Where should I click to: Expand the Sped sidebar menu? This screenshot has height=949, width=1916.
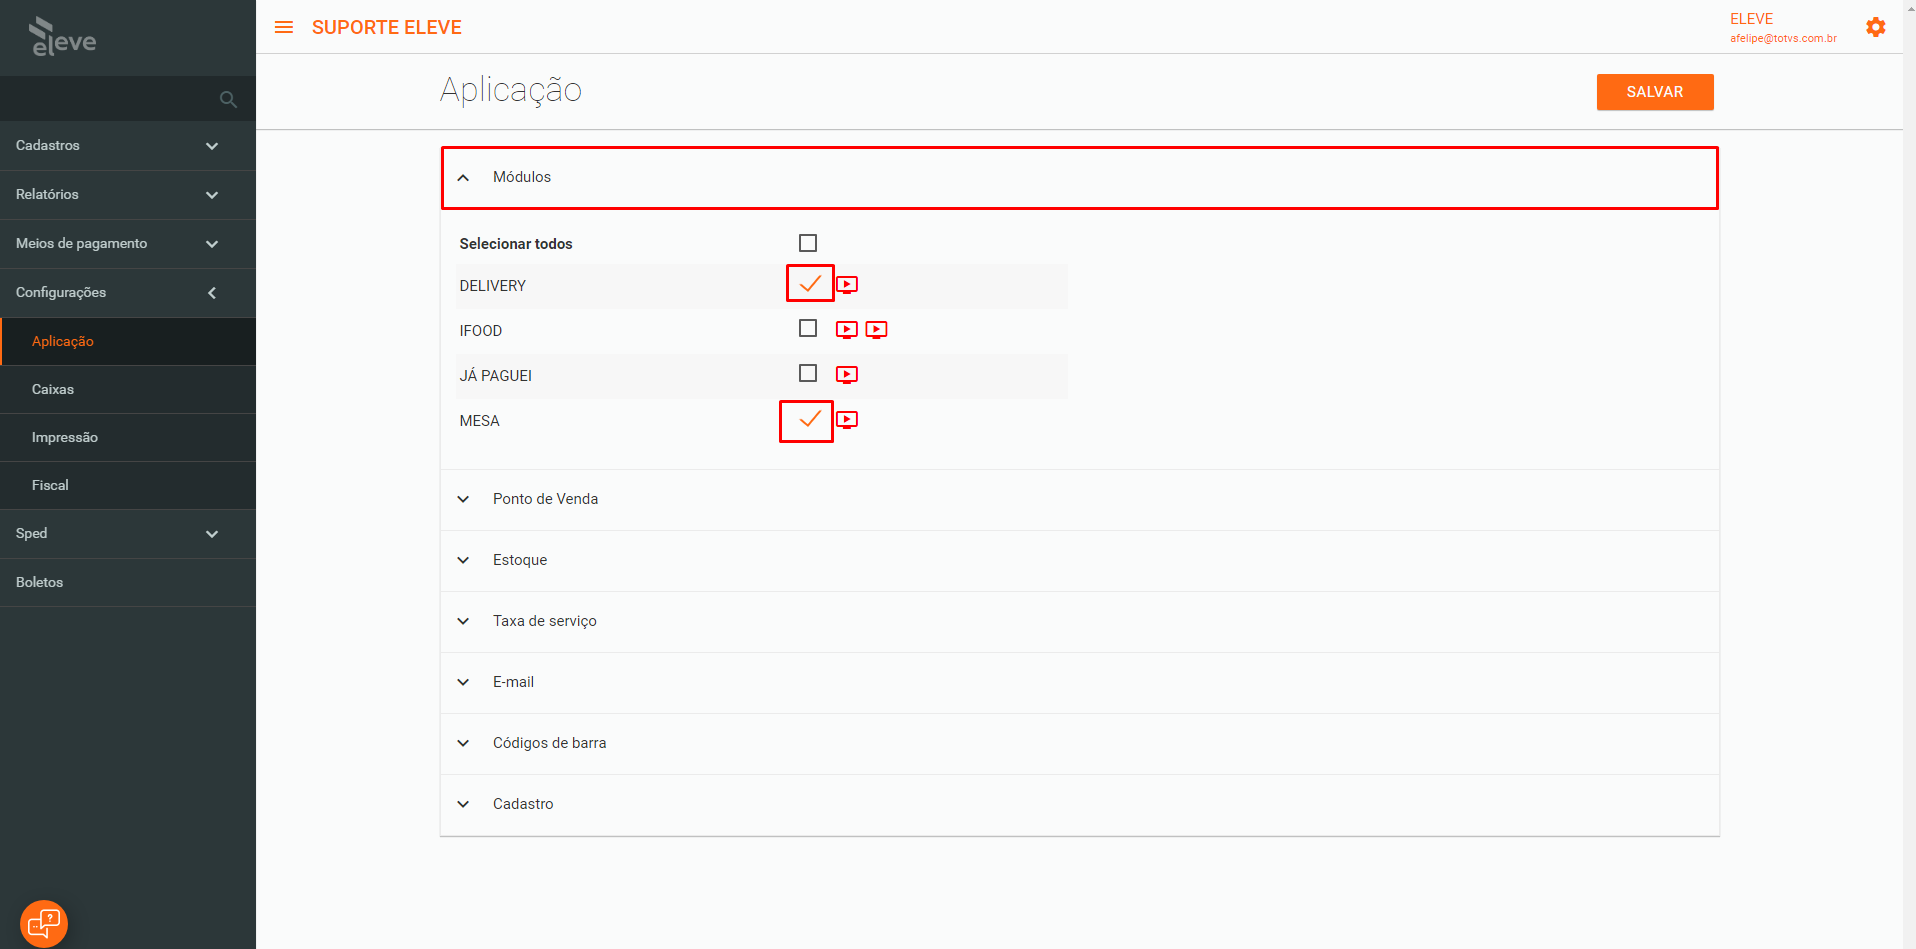(x=128, y=534)
